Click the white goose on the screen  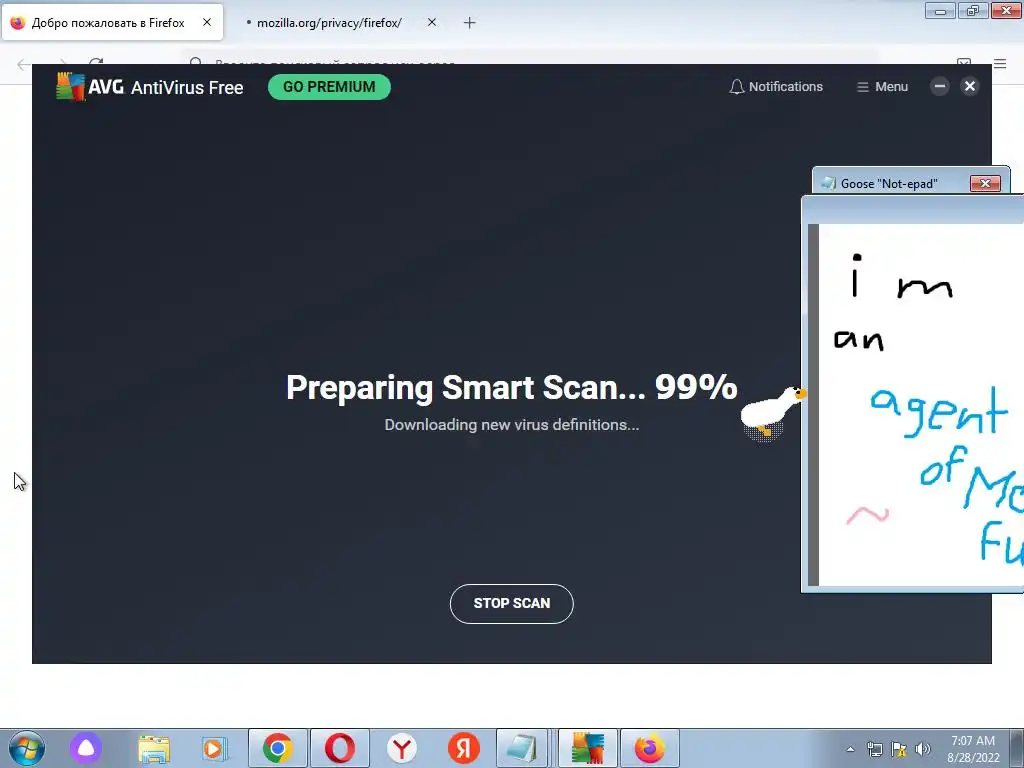coord(773,413)
